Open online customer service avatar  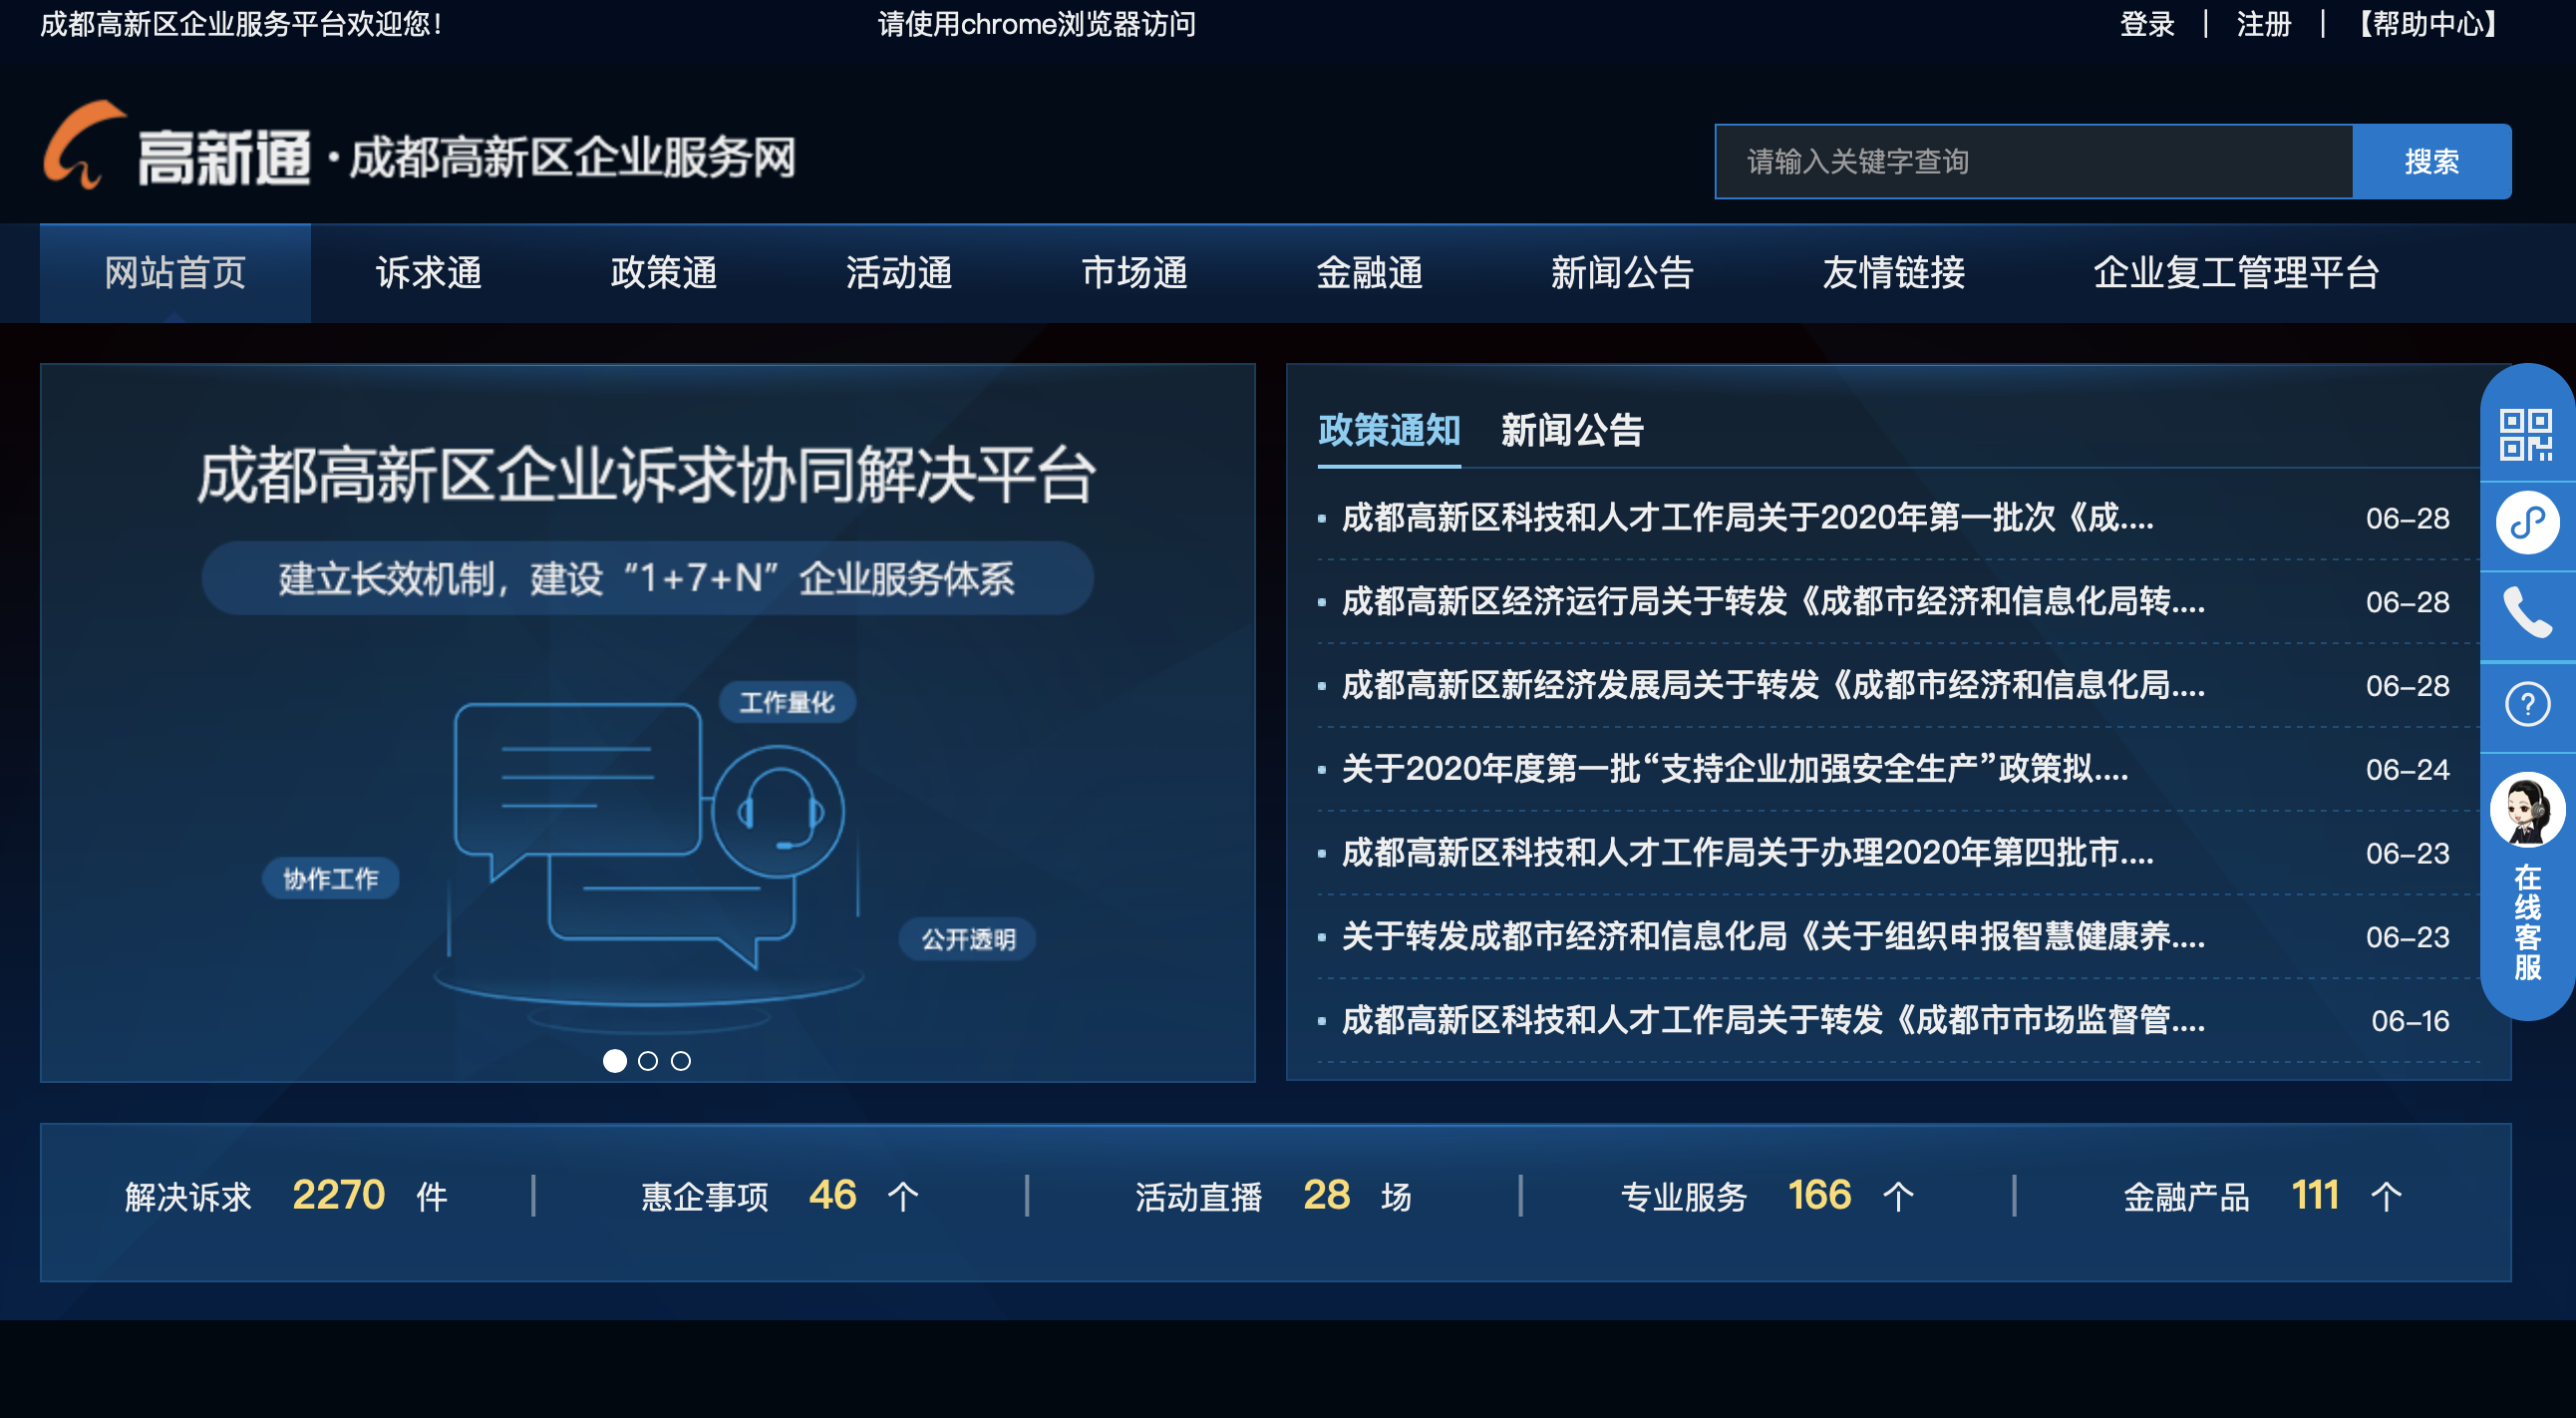(2526, 810)
